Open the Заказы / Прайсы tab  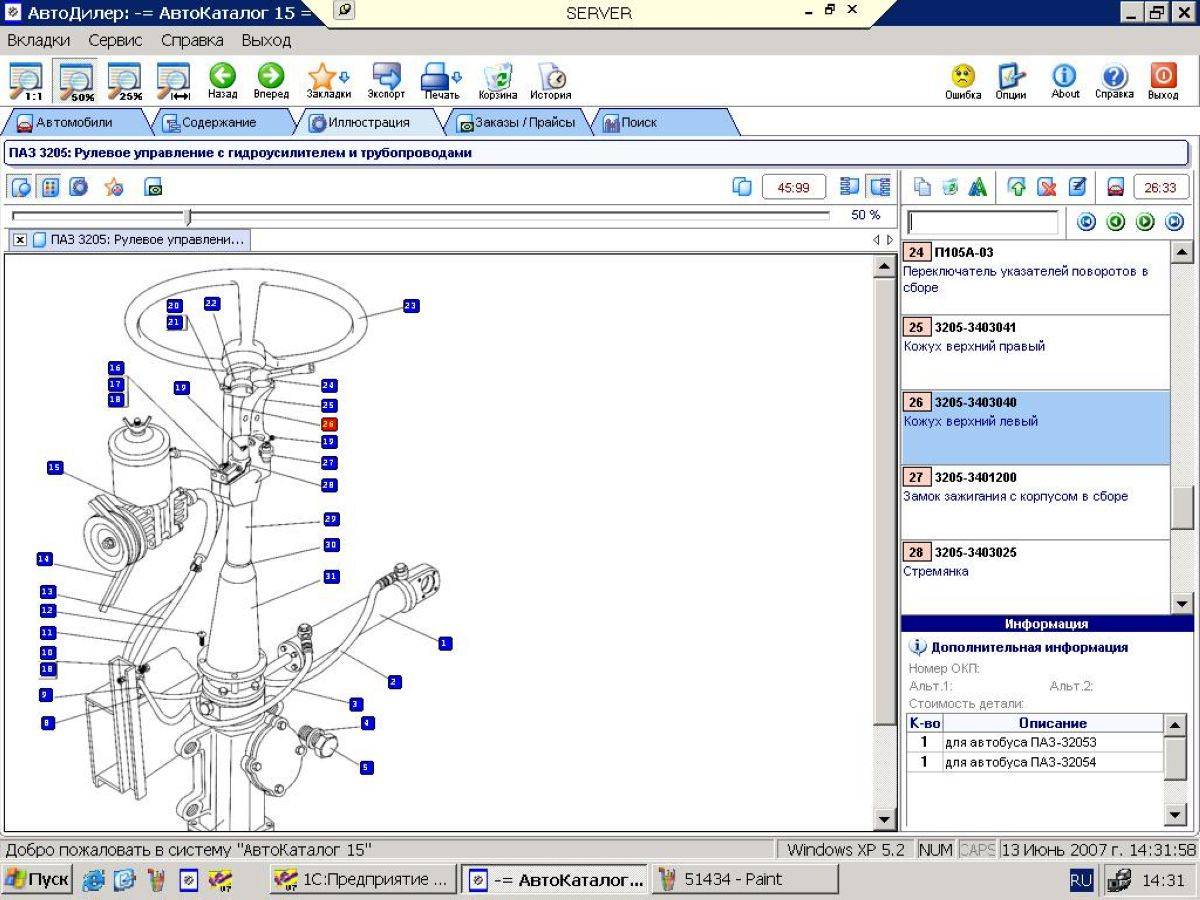coord(517,123)
